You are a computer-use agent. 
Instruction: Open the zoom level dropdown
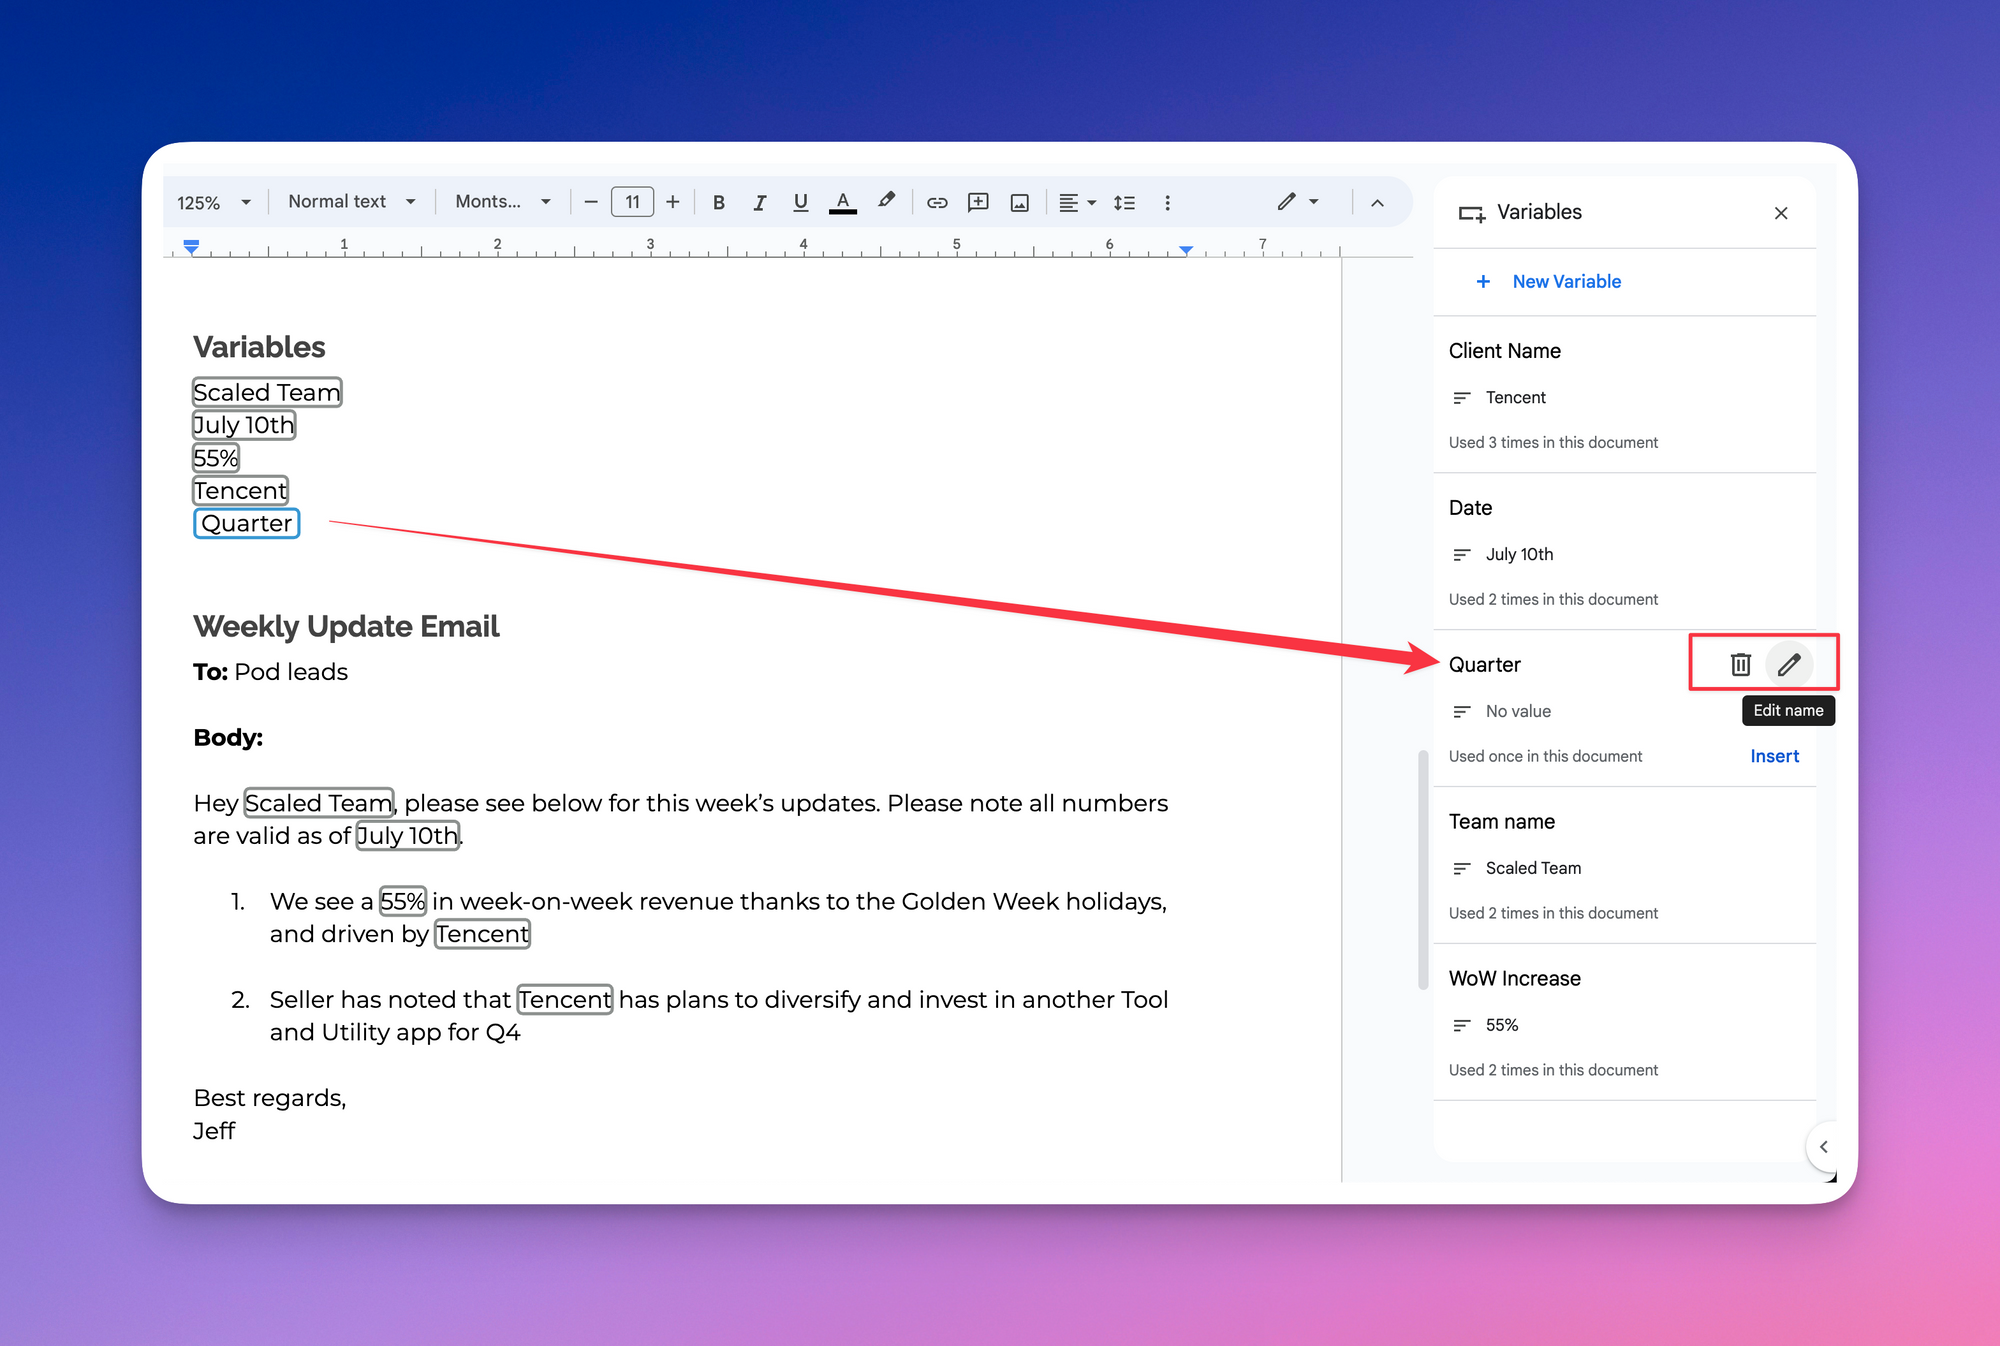[x=214, y=203]
